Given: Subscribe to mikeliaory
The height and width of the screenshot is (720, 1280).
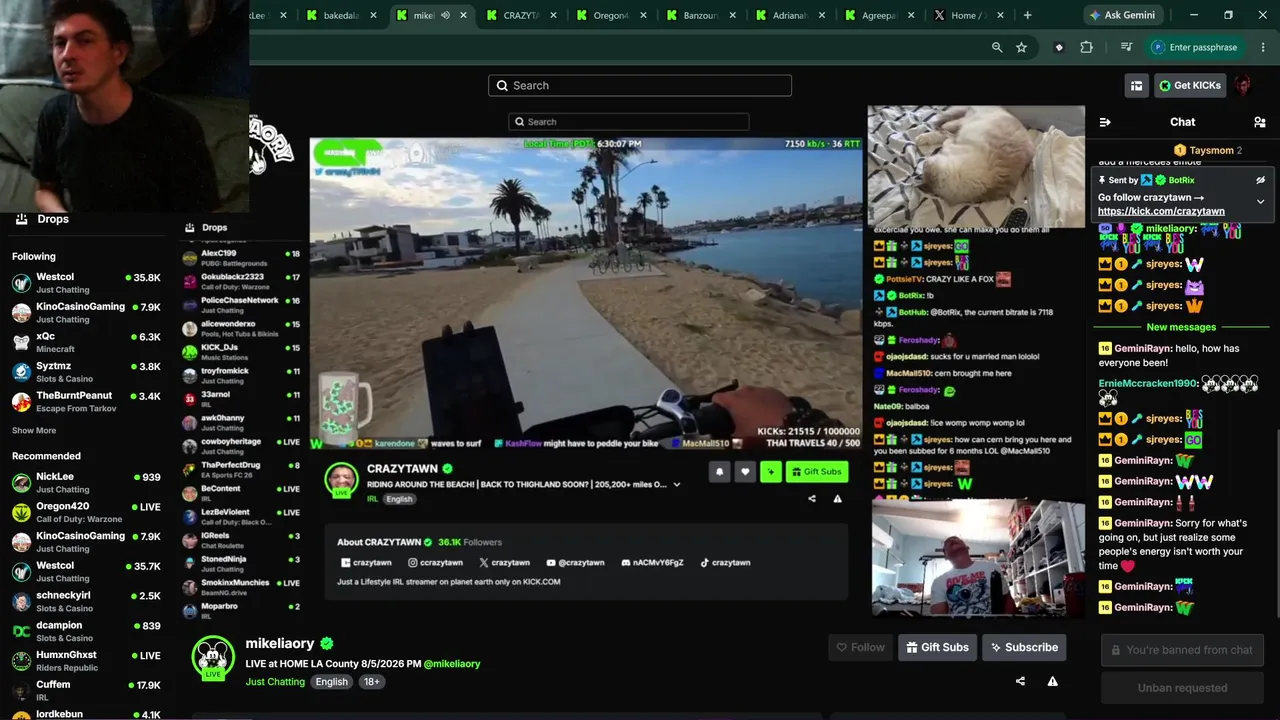Looking at the screenshot, I should (x=1024, y=648).
